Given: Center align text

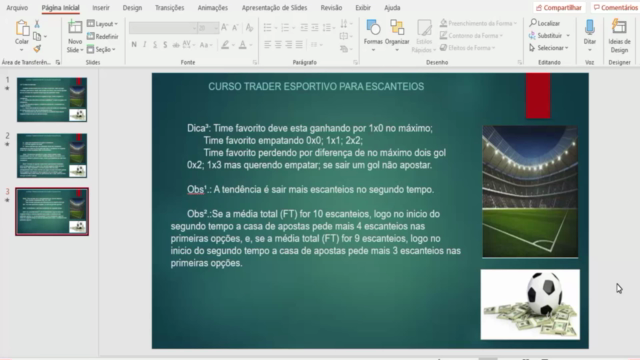Looking at the screenshot, I should [x=278, y=44].
